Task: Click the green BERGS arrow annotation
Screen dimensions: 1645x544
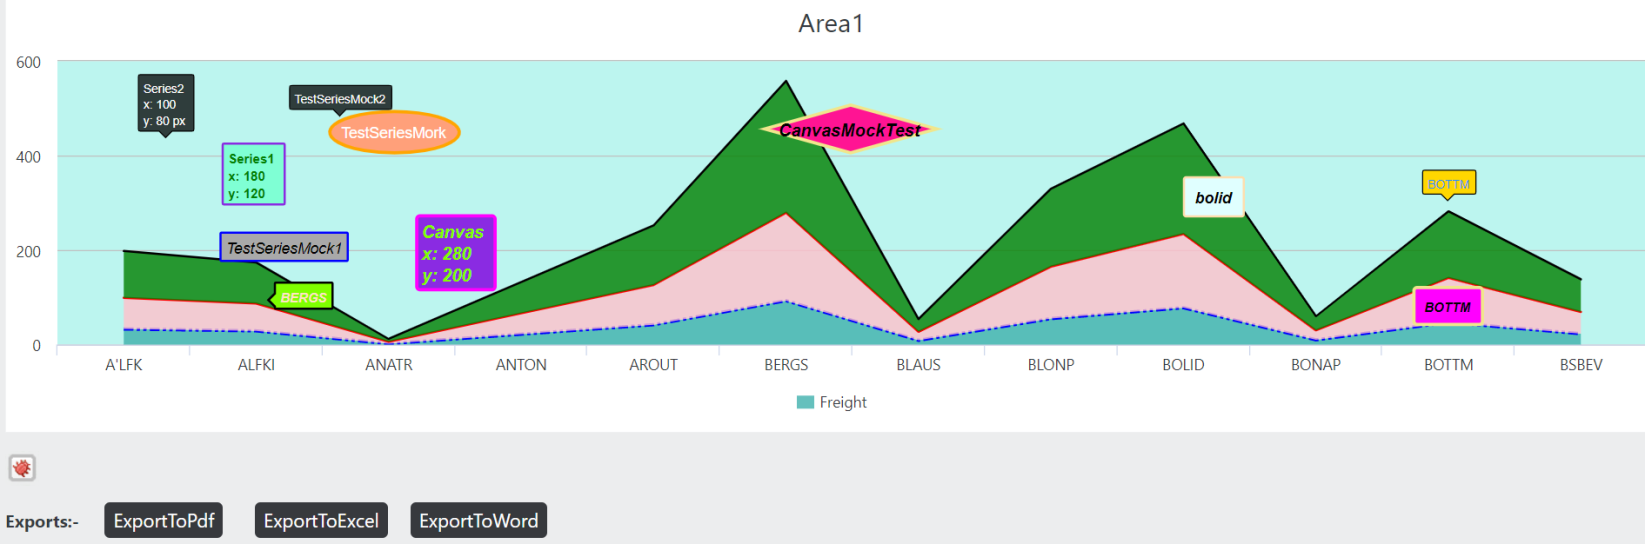Action: [302, 297]
